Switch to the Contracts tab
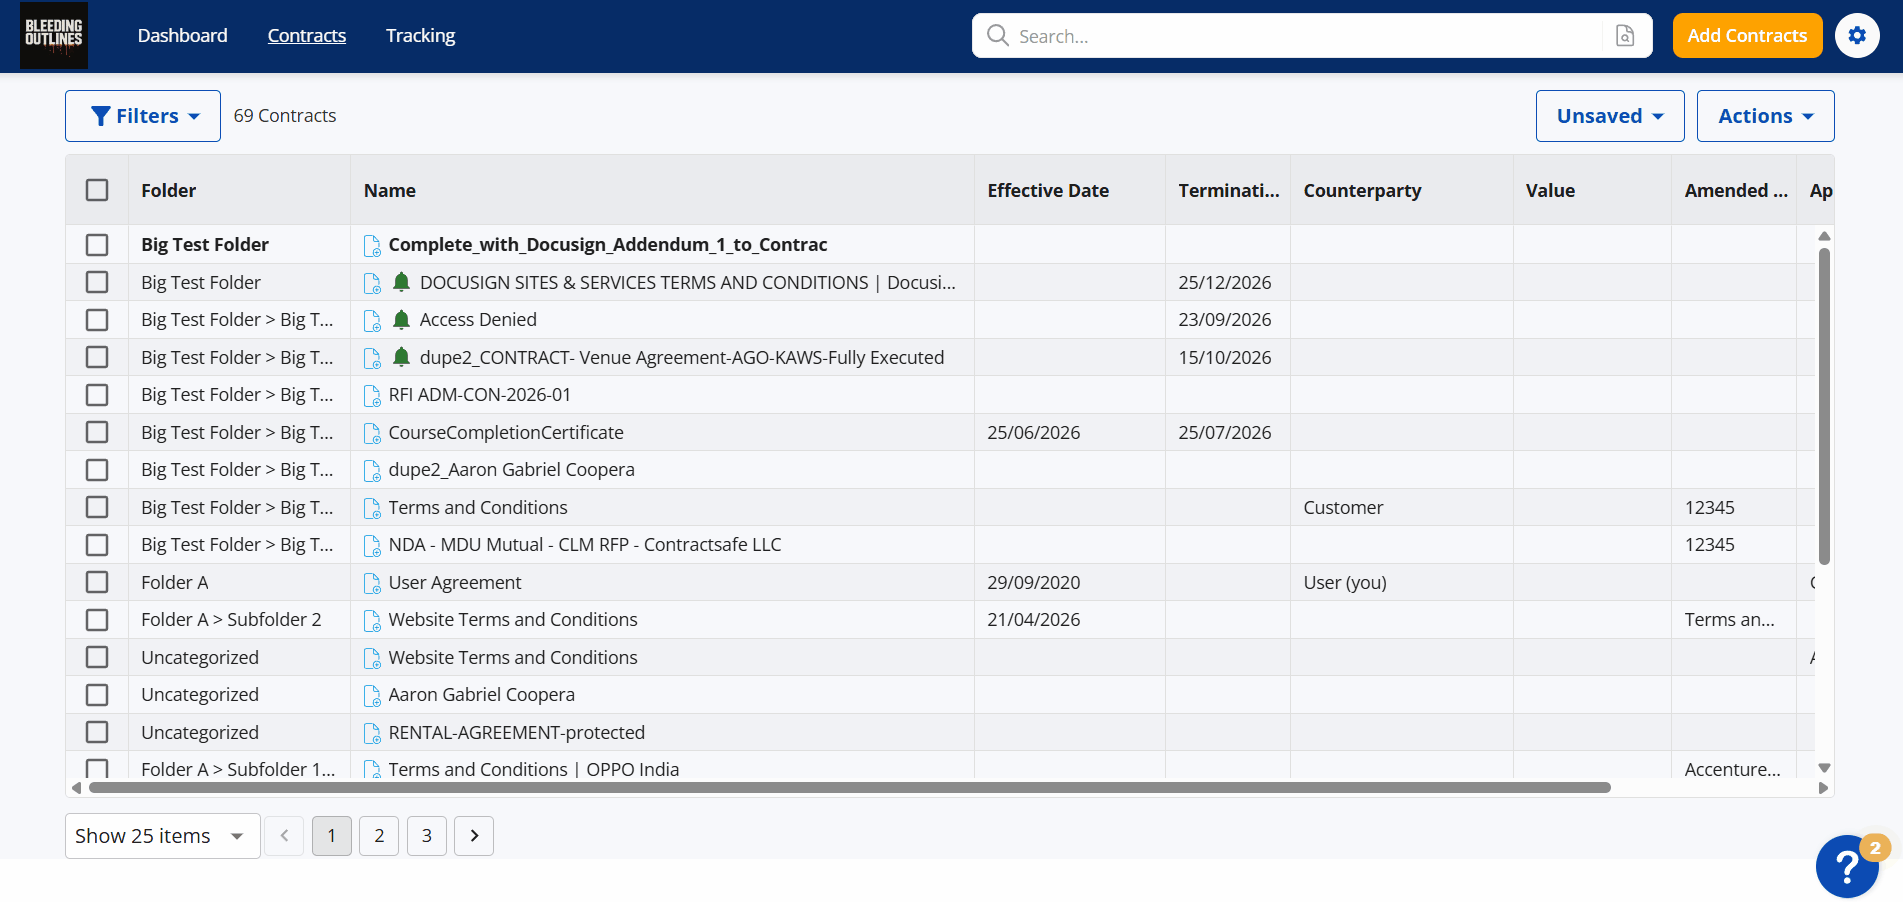This screenshot has height=902, width=1903. coord(307,35)
